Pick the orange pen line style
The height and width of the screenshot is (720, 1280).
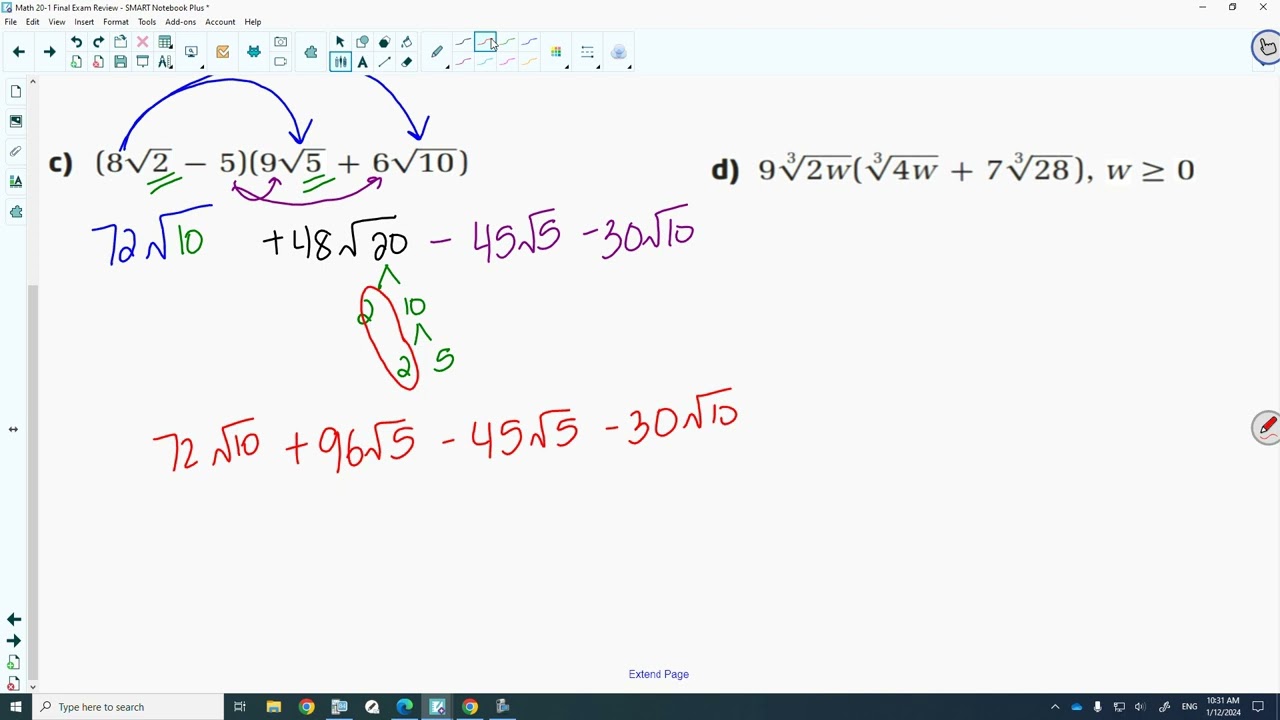tap(530, 62)
